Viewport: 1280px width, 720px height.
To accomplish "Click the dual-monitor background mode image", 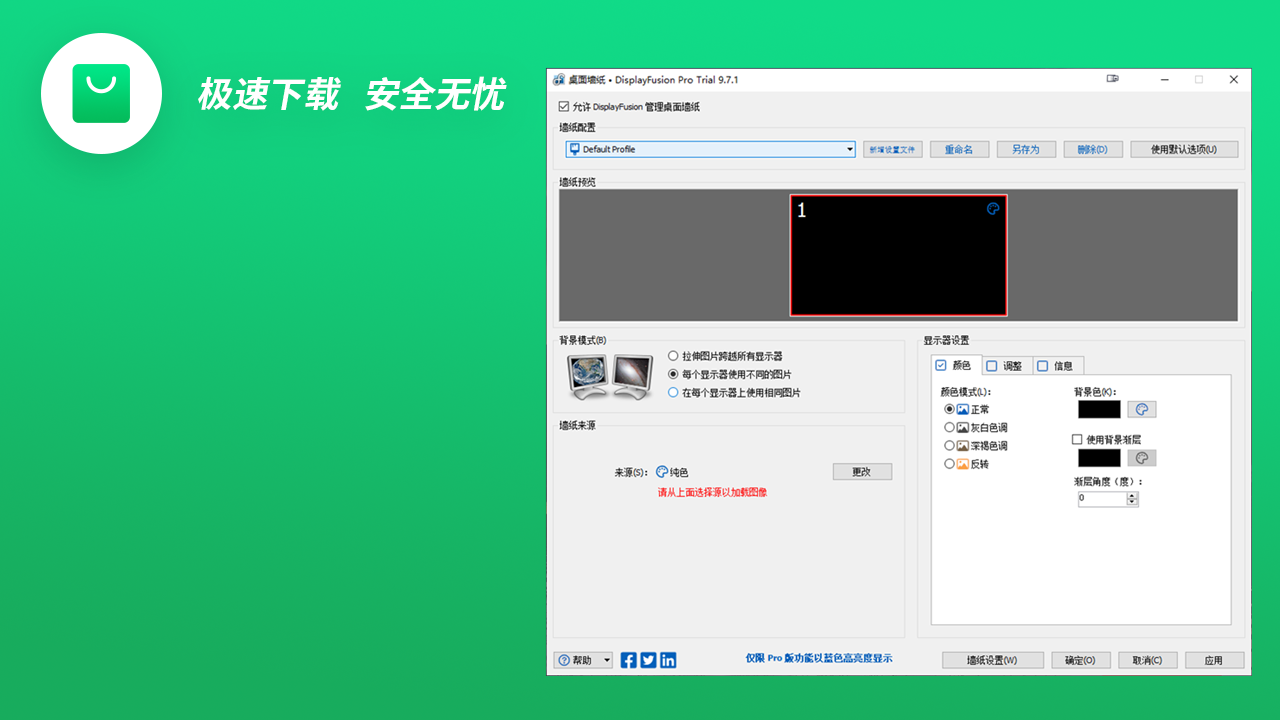I will 609,378.
